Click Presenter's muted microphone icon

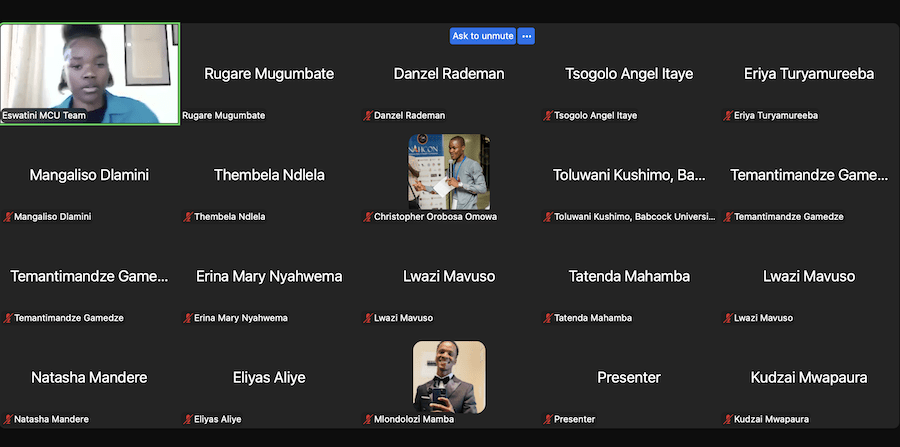click(x=548, y=419)
